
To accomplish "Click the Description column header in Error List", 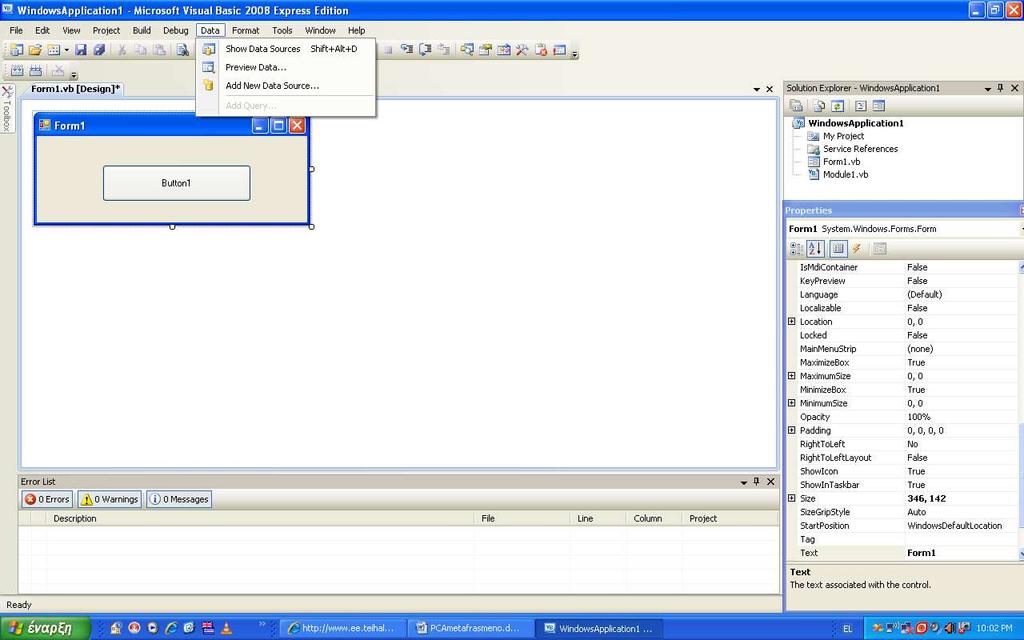I will click(x=260, y=519).
